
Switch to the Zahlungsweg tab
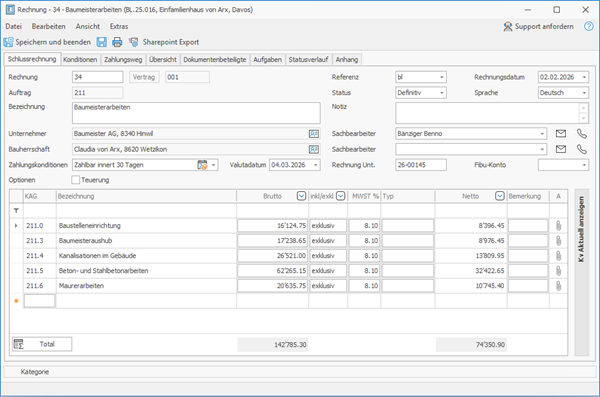point(123,59)
